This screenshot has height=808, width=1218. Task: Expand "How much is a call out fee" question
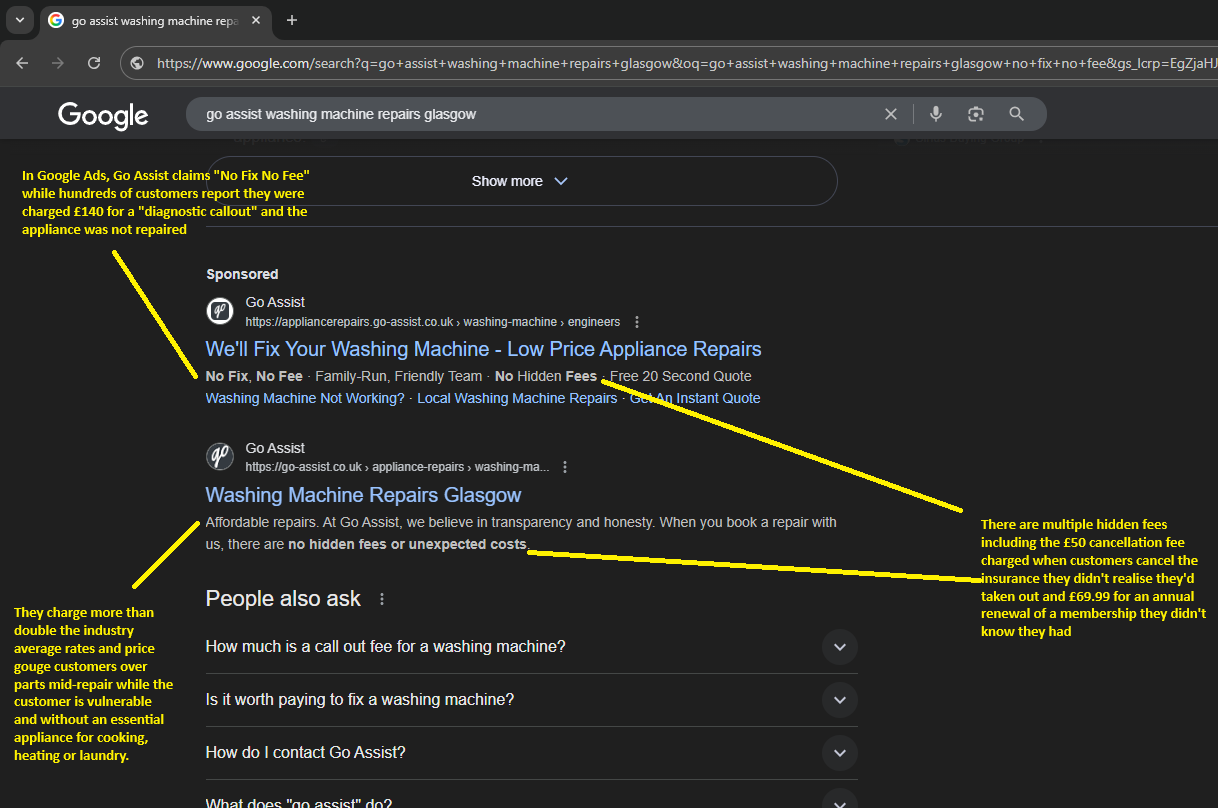point(839,647)
